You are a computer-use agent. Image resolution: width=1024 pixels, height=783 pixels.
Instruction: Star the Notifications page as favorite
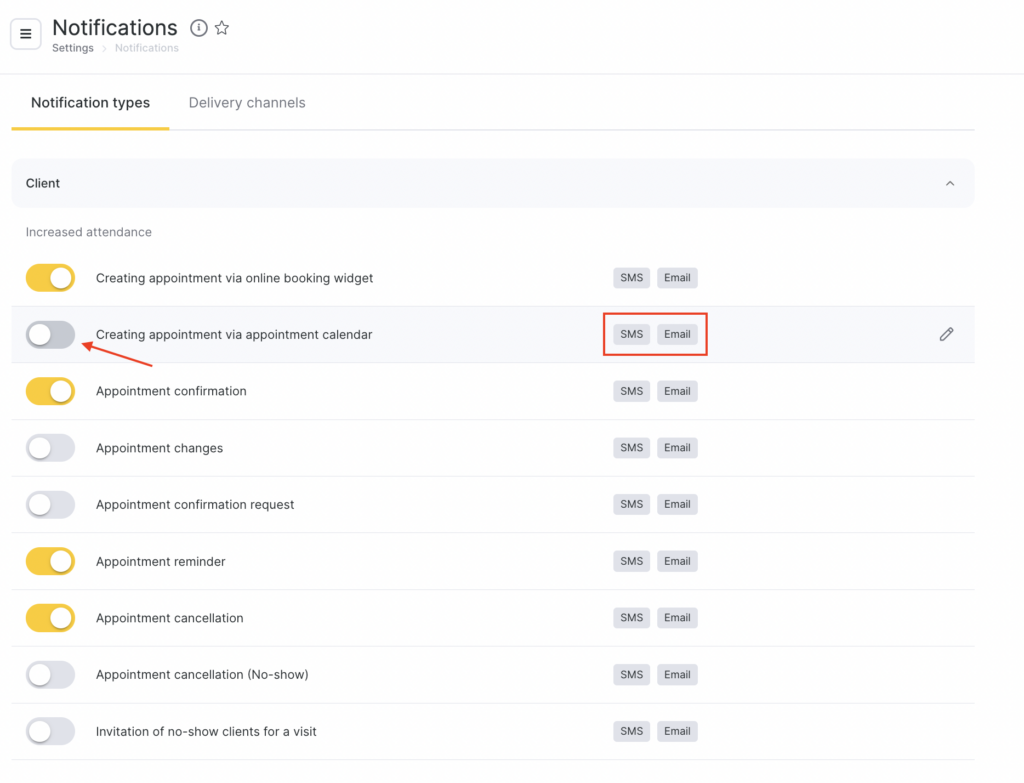[x=222, y=28]
